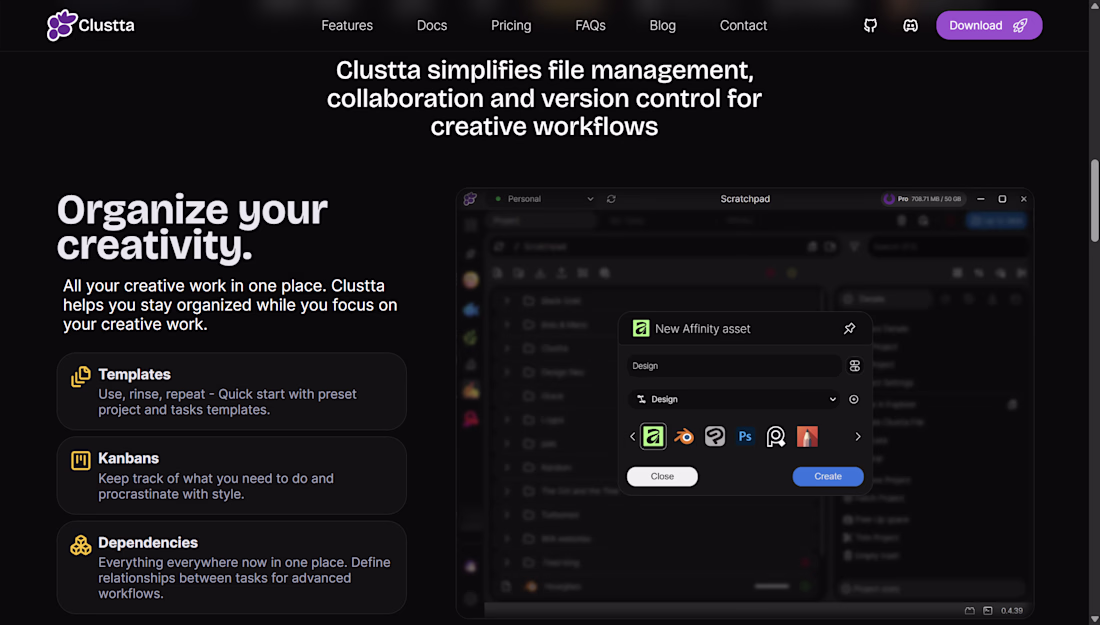Click the Dependencies cubes icon
This screenshot has width=1100, height=625.
81,545
